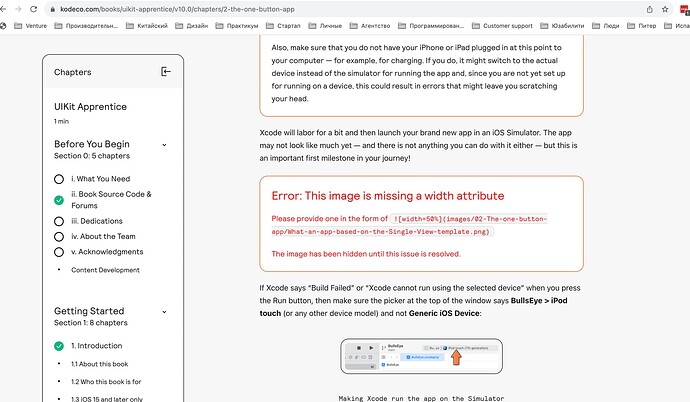The height and width of the screenshot is (402, 690).
Task: Collapse the 'Getting Started' section chevron
Action: point(166,312)
